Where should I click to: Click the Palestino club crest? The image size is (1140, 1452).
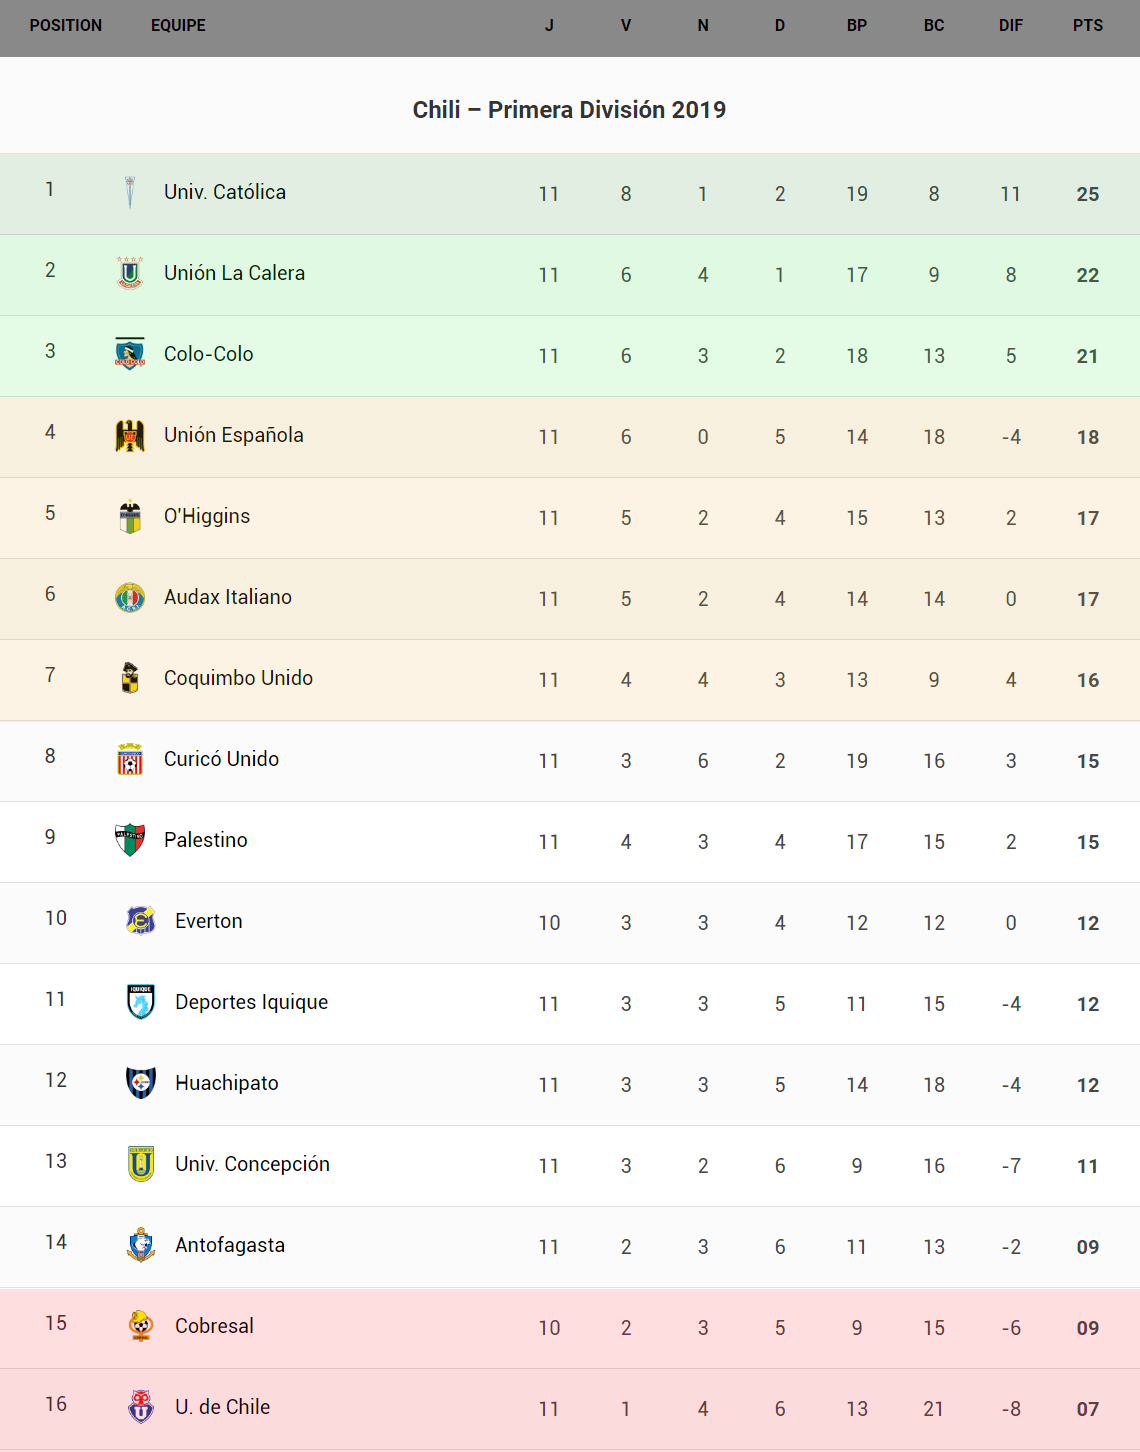pyautogui.click(x=130, y=840)
